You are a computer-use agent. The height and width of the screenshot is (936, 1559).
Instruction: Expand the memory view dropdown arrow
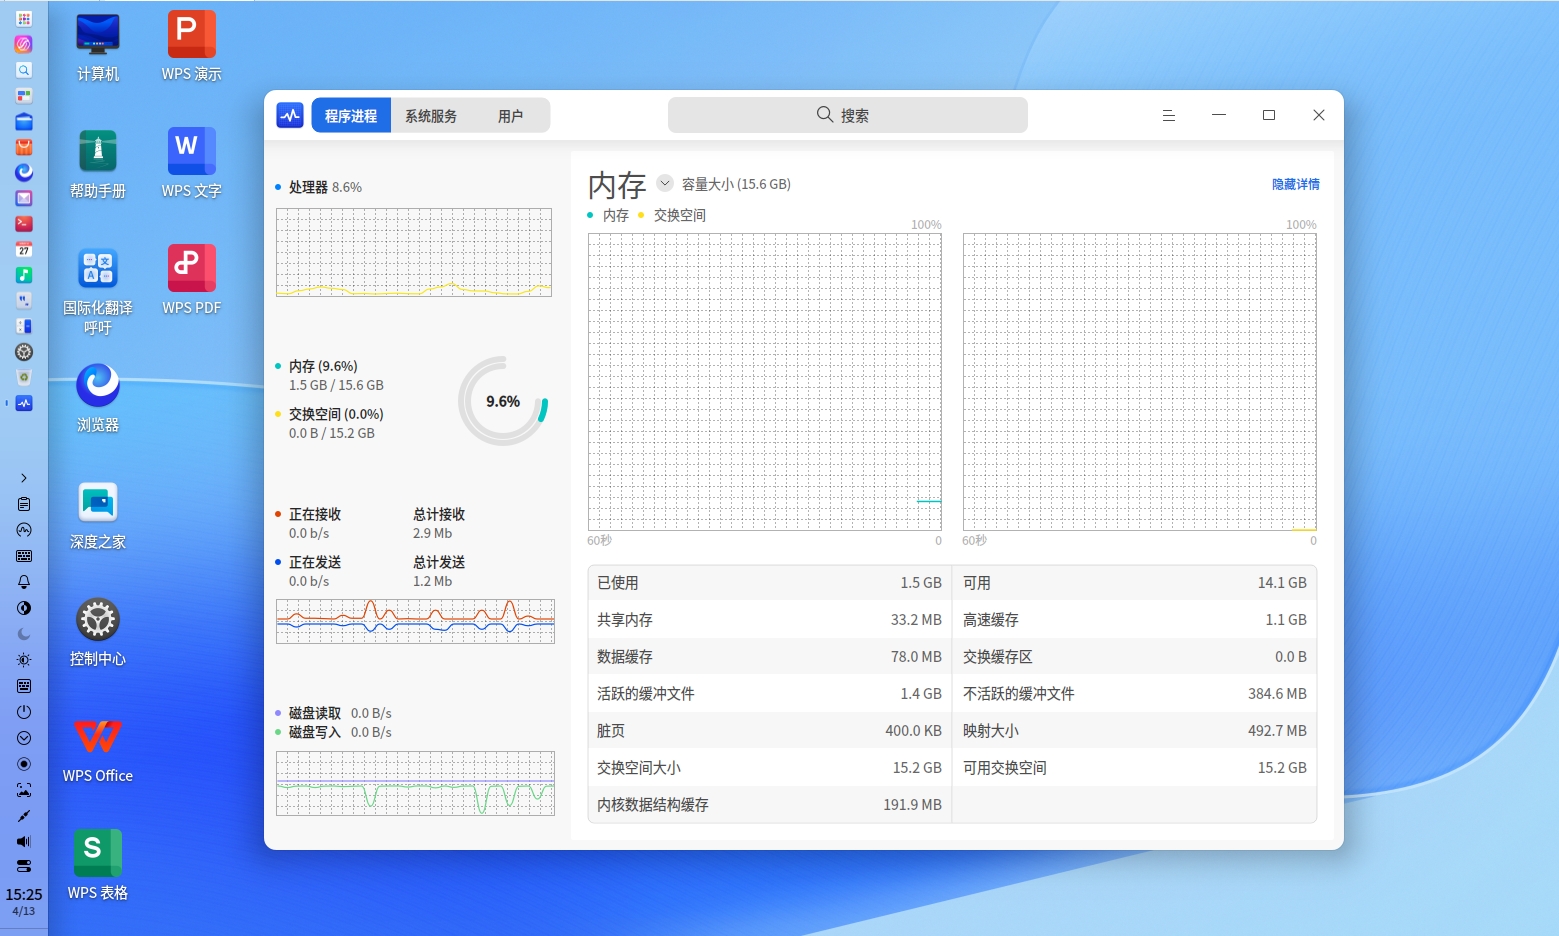tap(665, 183)
